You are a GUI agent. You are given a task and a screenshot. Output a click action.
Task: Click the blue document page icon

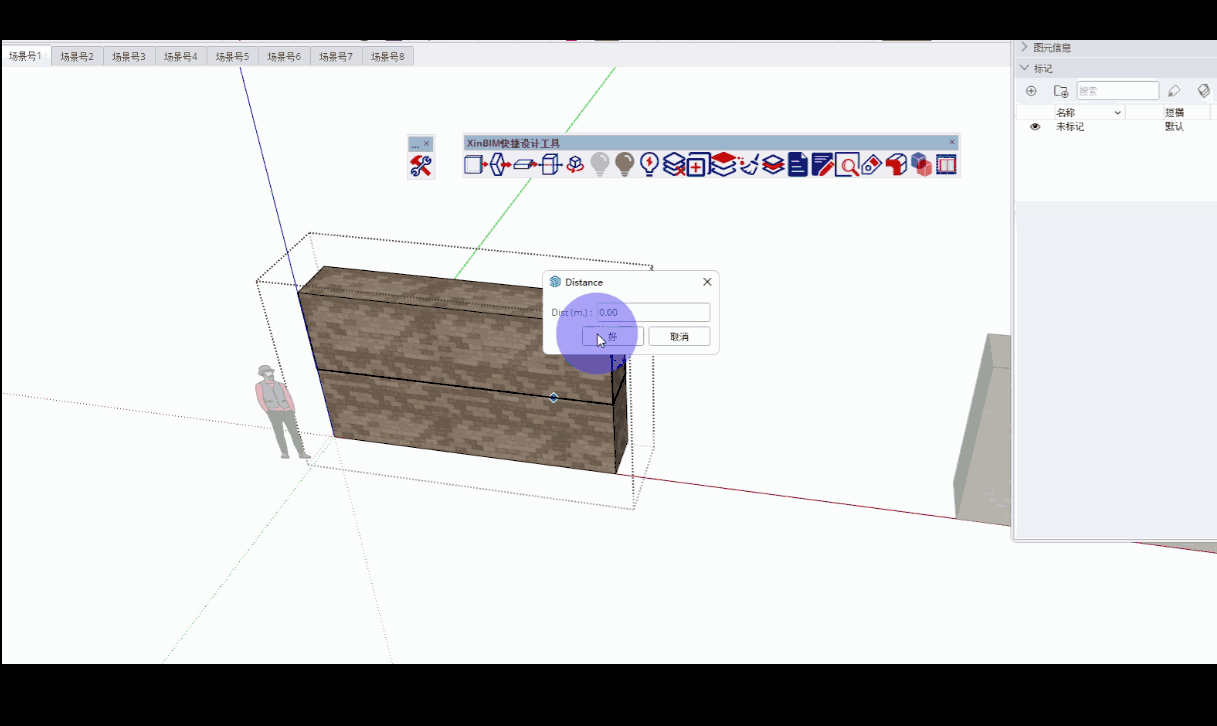click(797, 165)
